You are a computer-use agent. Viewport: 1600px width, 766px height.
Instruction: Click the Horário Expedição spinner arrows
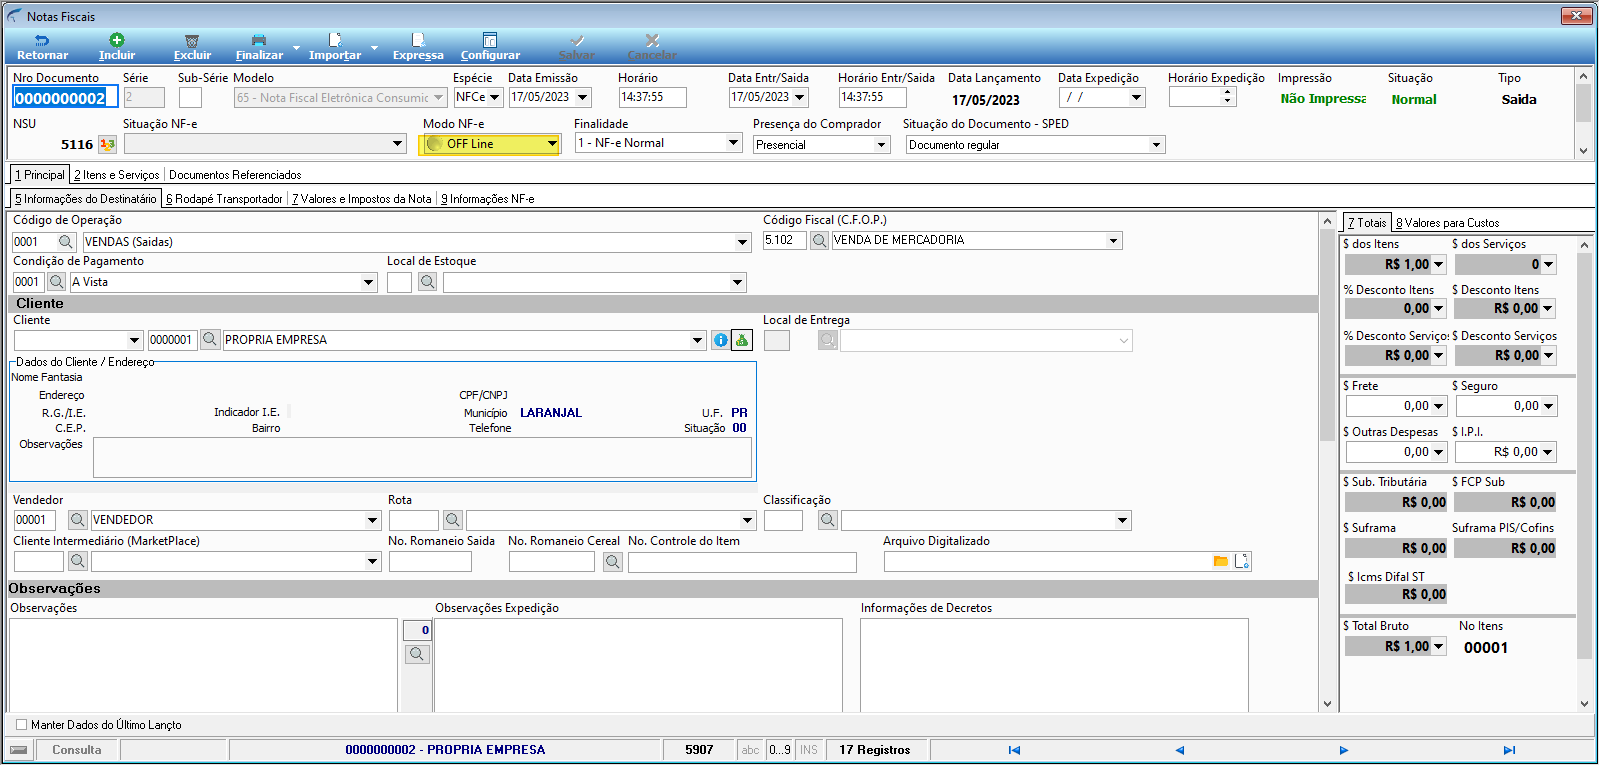click(1228, 97)
